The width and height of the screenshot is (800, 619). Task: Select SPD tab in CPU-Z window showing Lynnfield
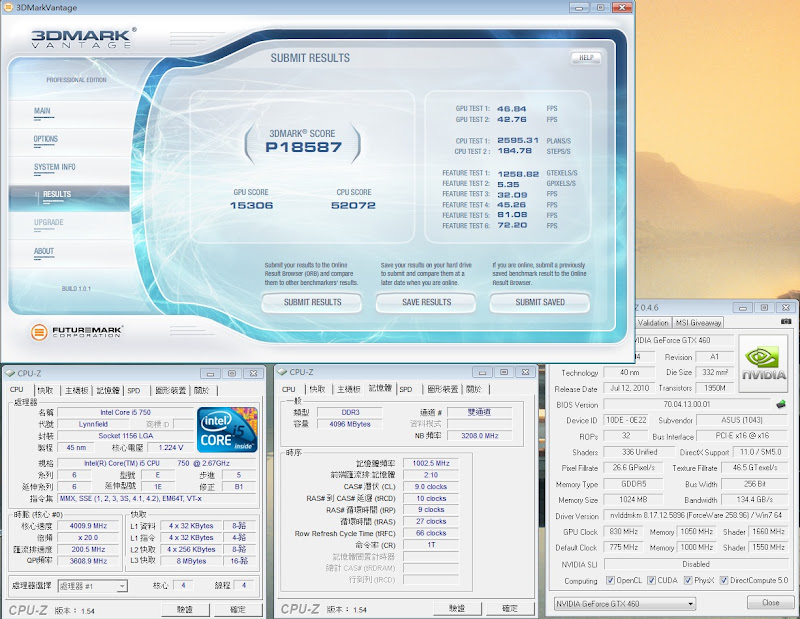[x=134, y=390]
